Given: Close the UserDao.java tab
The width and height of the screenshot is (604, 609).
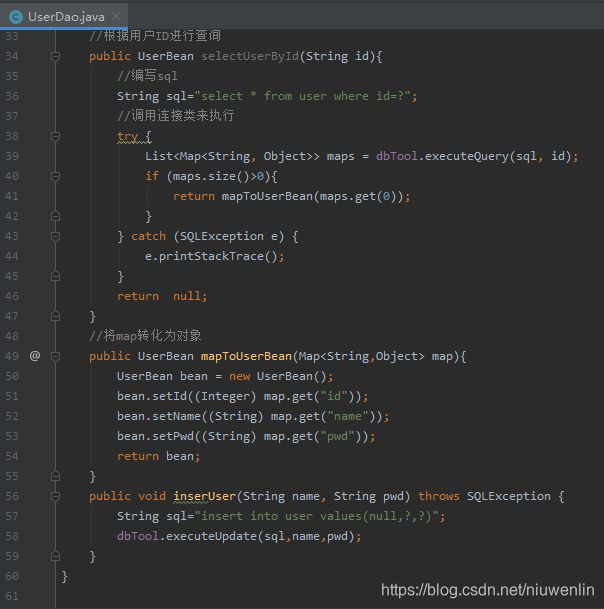Looking at the screenshot, I should 116,16.
